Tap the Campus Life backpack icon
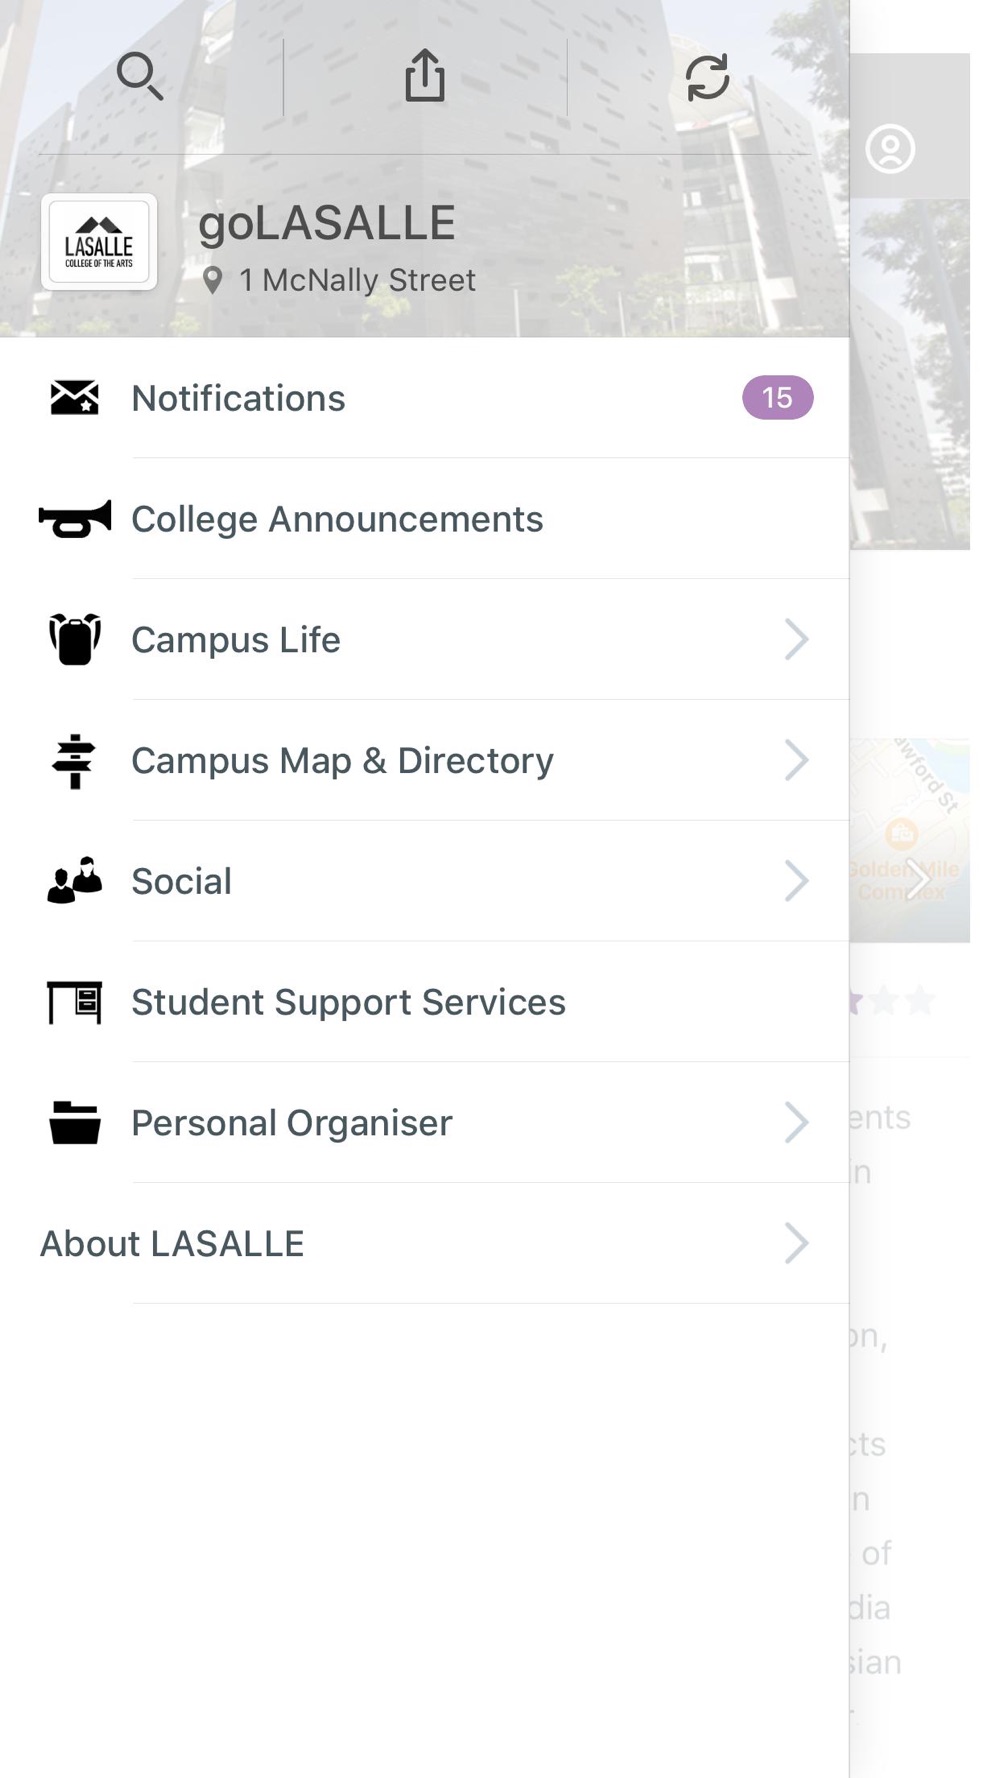The width and height of the screenshot is (1000, 1778). [75, 639]
